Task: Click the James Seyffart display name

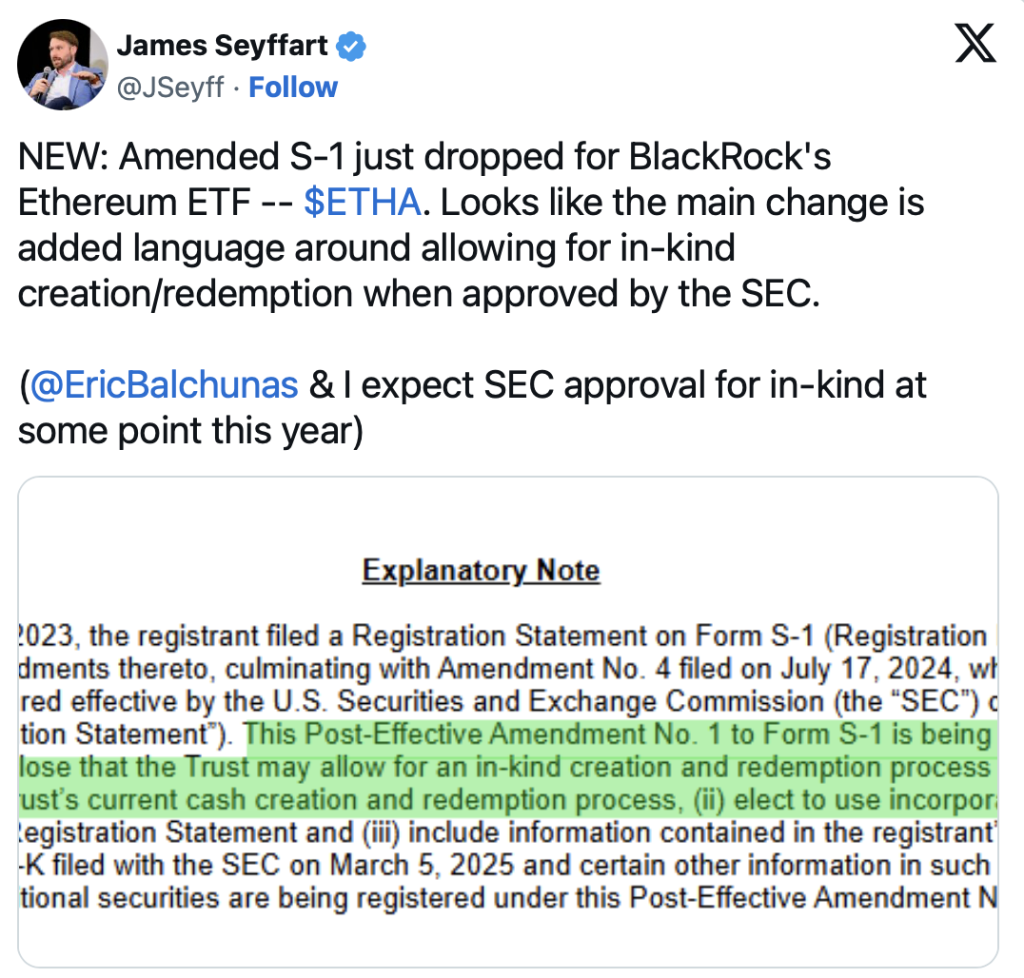Action: (222, 46)
